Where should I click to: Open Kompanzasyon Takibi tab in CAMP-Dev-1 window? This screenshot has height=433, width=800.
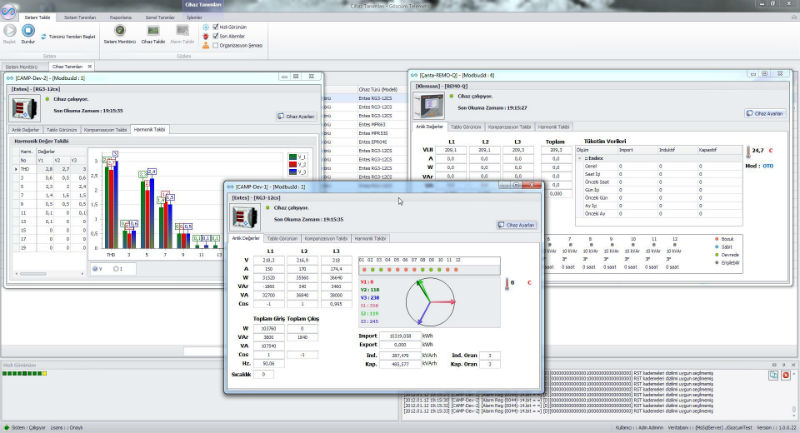(325, 239)
